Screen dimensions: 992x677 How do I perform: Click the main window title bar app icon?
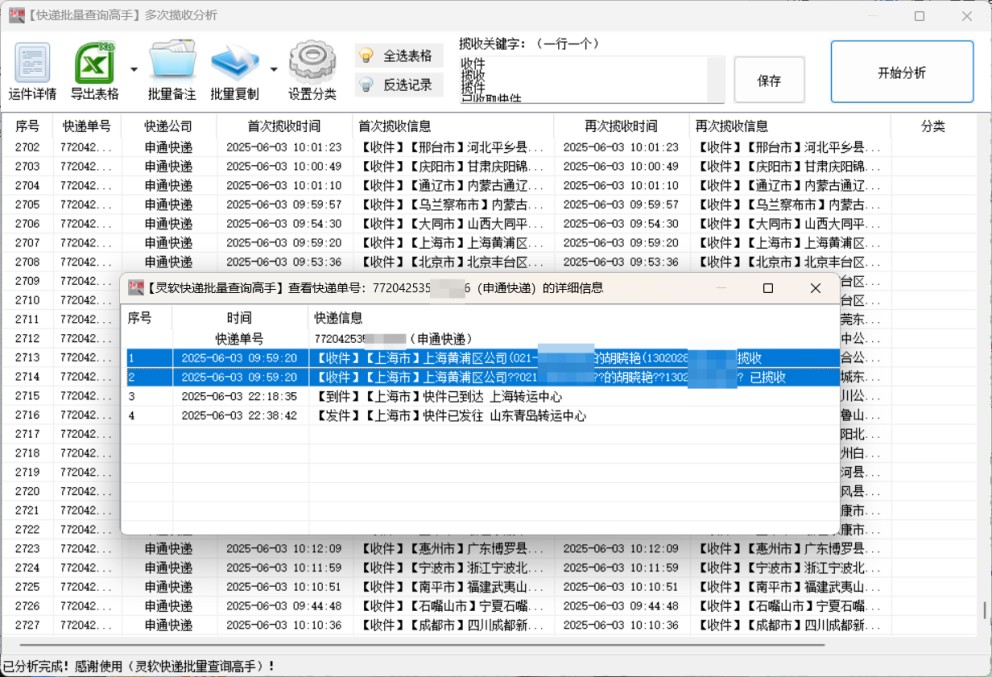click(17, 15)
